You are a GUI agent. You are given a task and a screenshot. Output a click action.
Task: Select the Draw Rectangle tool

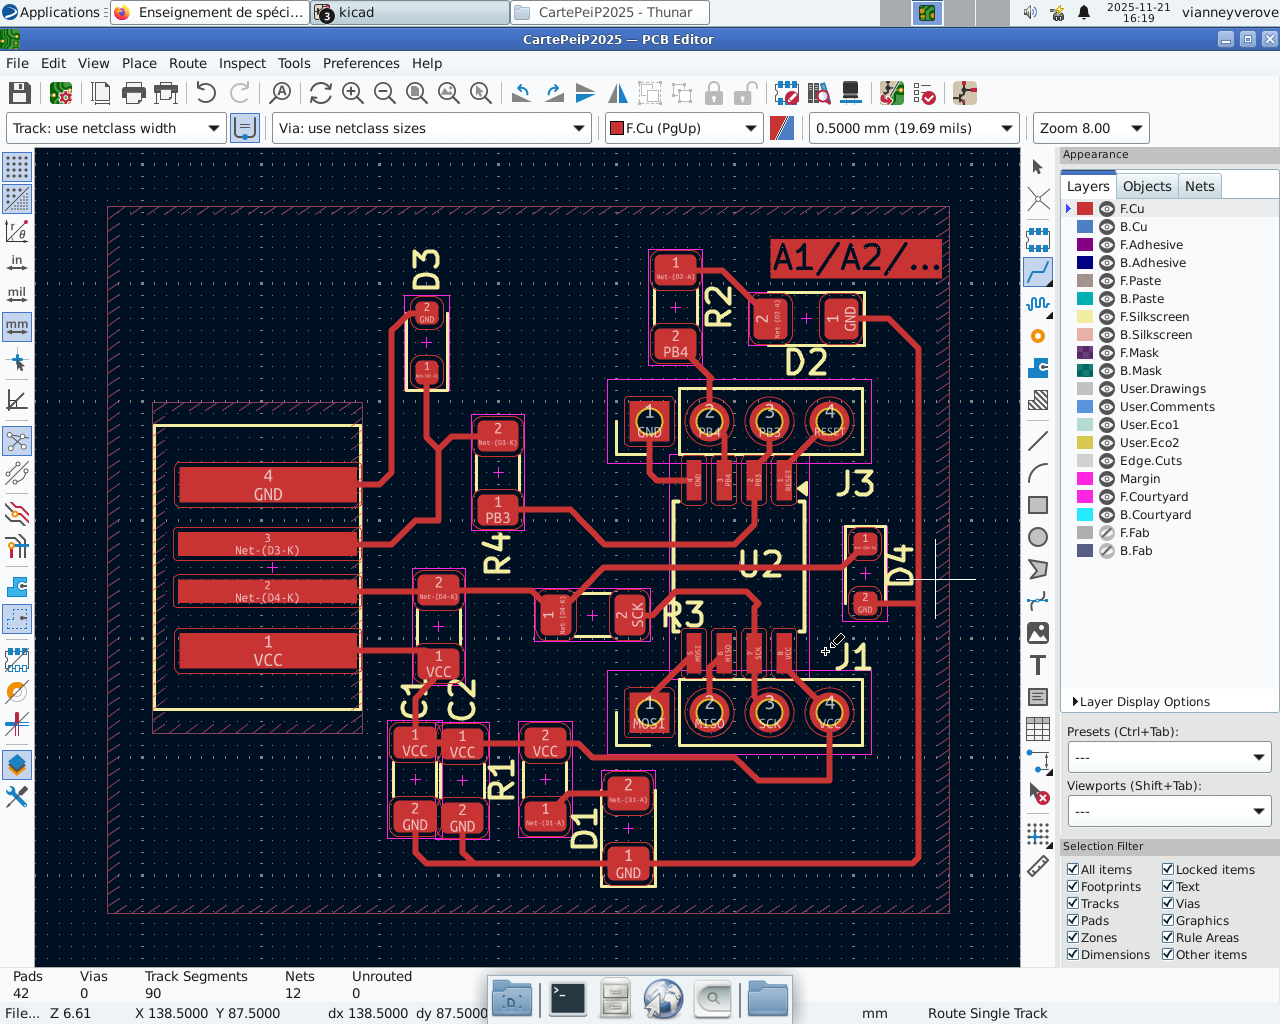click(x=1038, y=505)
